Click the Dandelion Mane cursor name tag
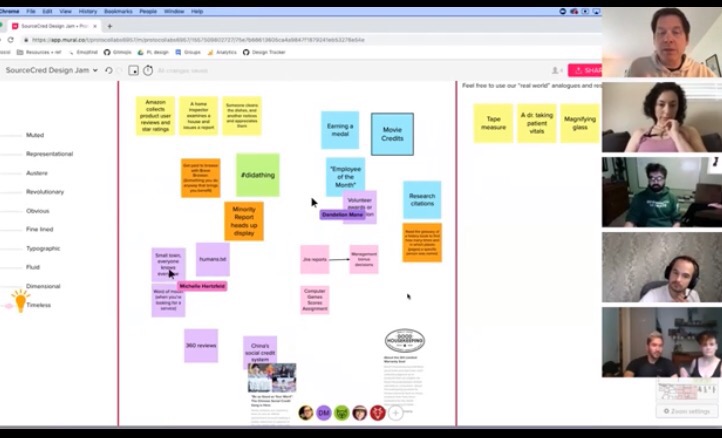 pos(343,215)
